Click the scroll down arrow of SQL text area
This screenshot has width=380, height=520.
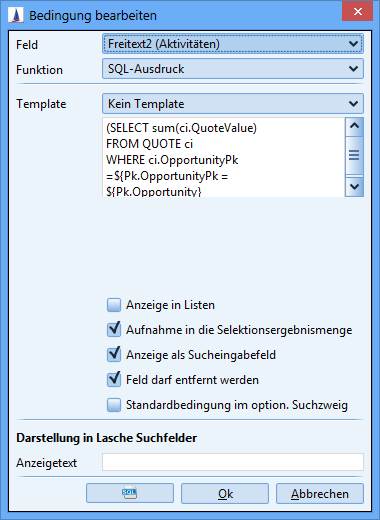pos(354,187)
